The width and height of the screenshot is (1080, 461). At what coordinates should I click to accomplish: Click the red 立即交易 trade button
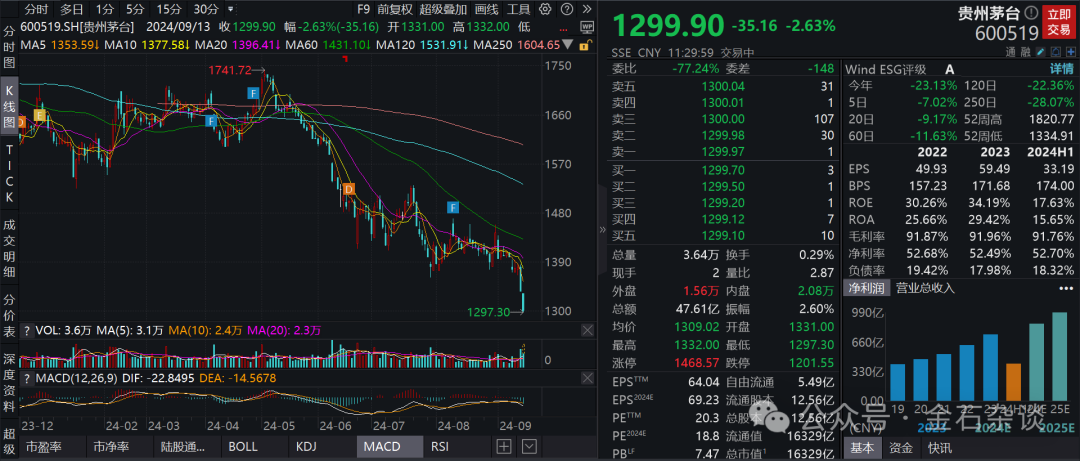coord(1059,21)
